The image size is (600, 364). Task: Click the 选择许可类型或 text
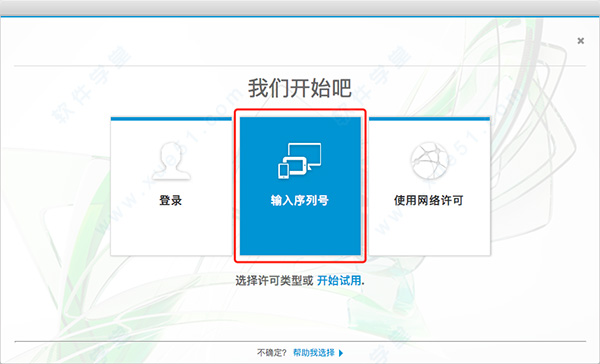point(274,281)
